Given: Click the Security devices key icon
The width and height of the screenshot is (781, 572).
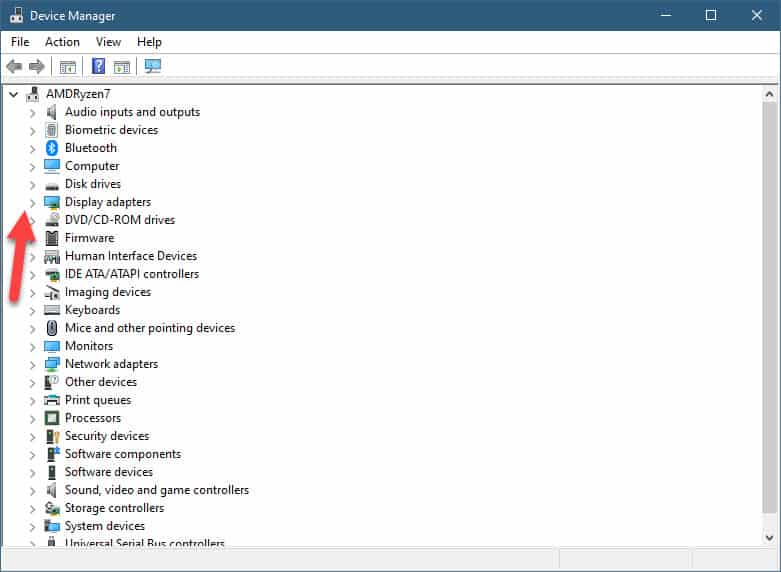Looking at the screenshot, I should 53,436.
